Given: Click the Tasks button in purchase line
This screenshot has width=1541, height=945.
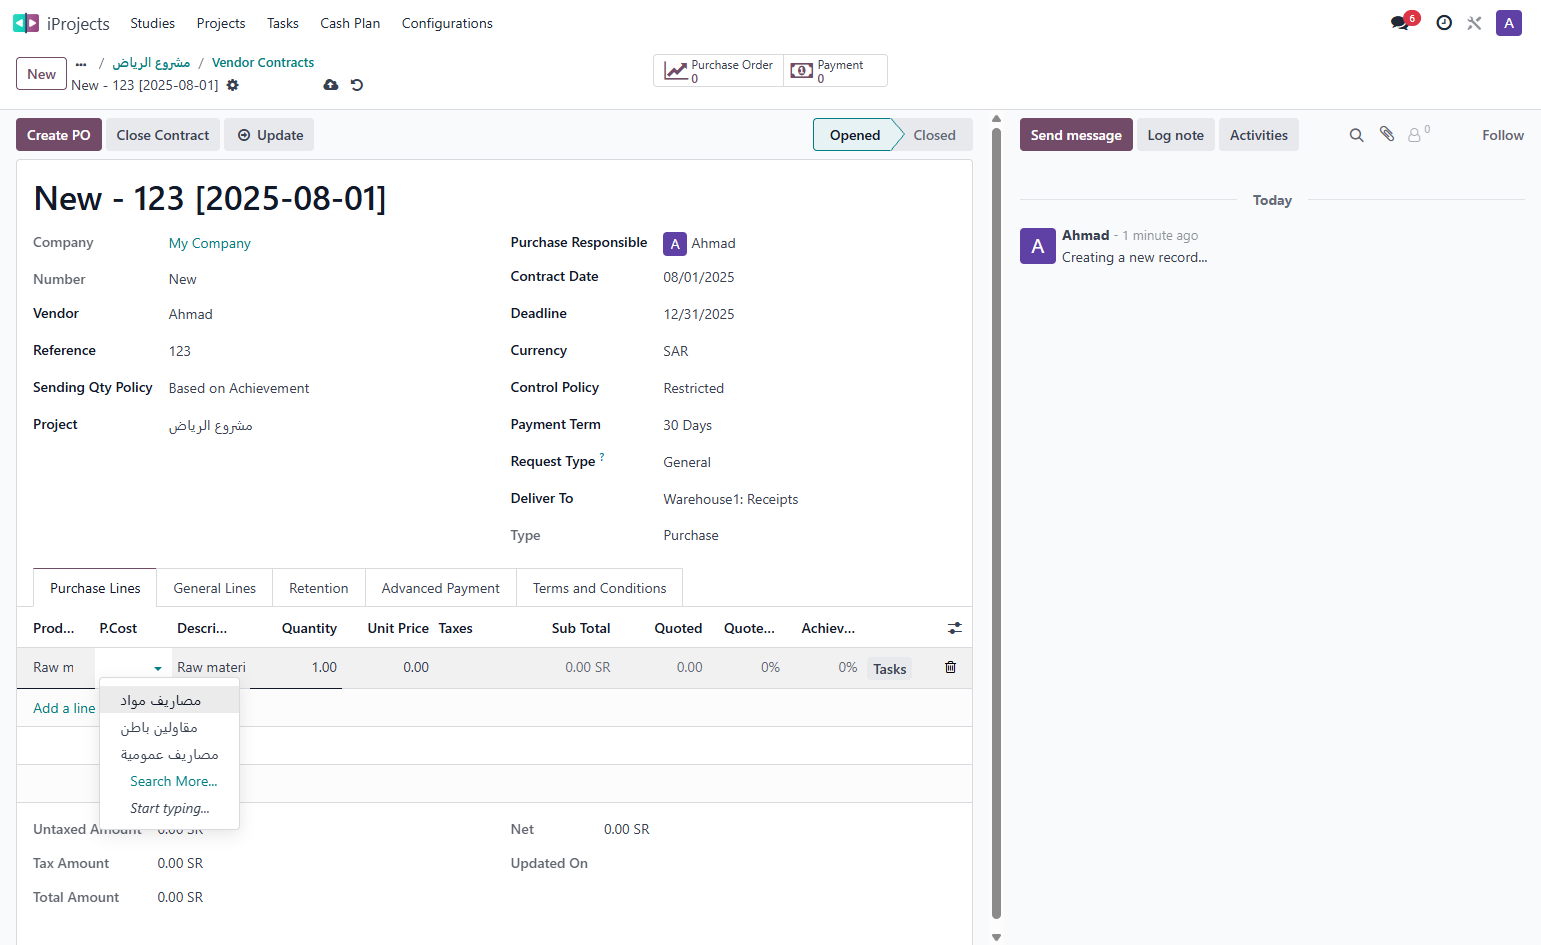Looking at the screenshot, I should [x=890, y=669].
